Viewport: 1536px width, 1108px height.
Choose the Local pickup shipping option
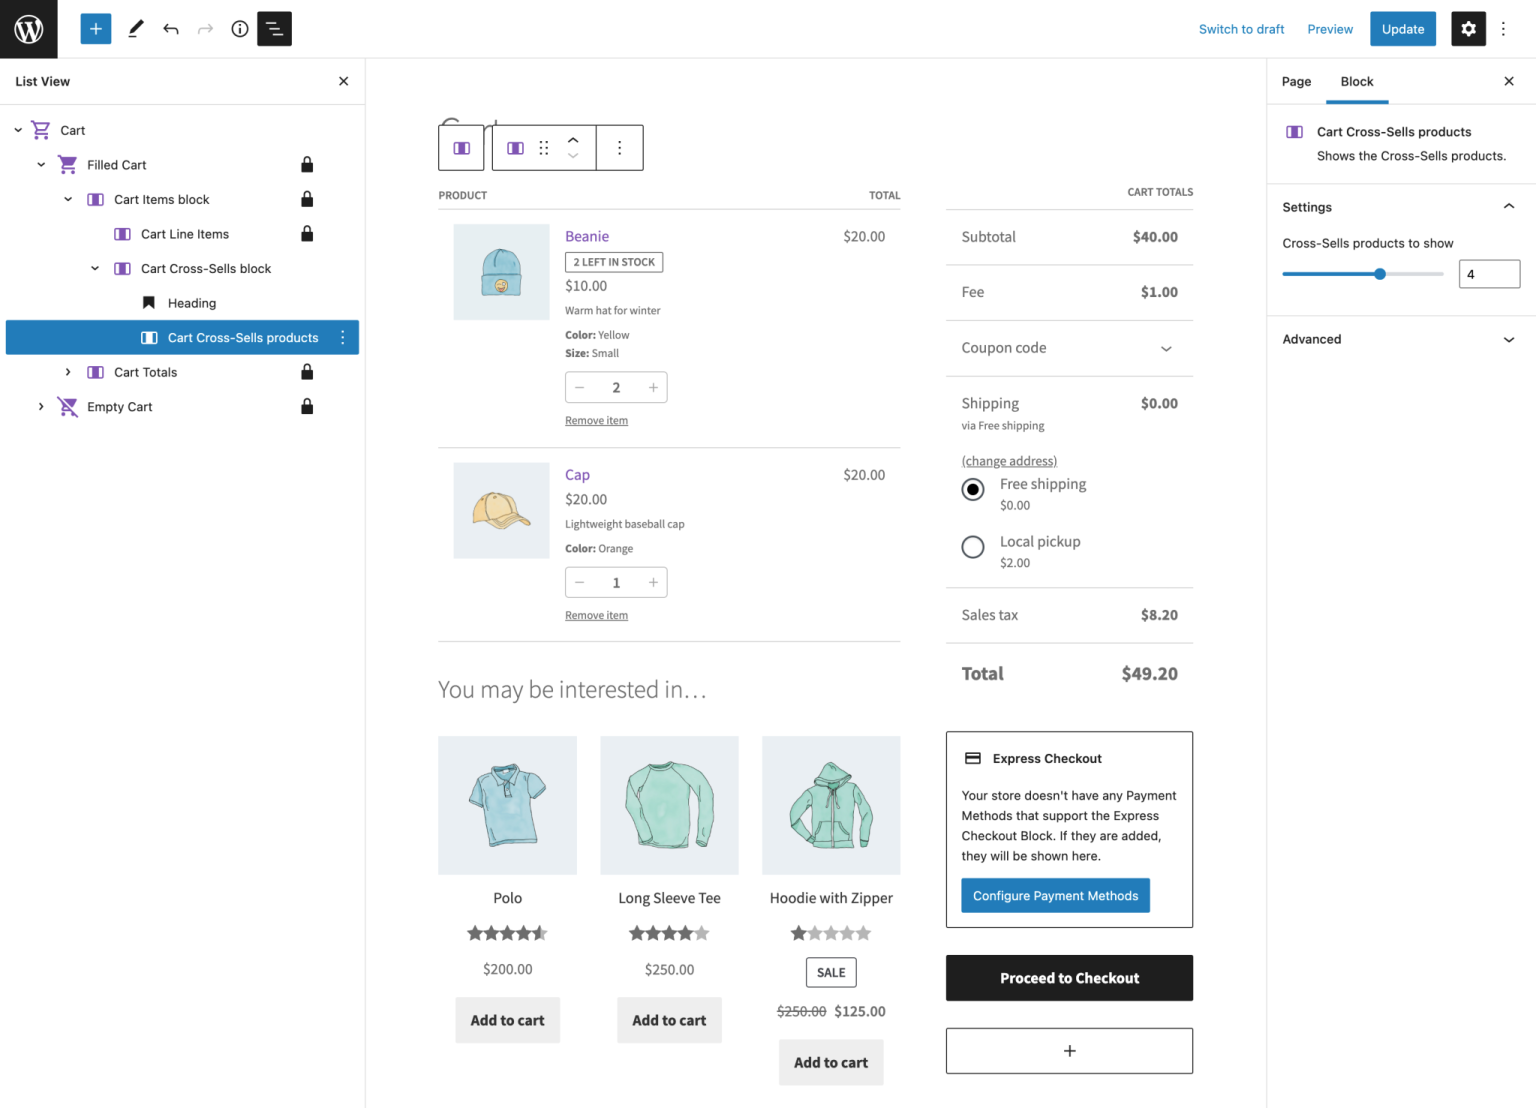(972, 547)
